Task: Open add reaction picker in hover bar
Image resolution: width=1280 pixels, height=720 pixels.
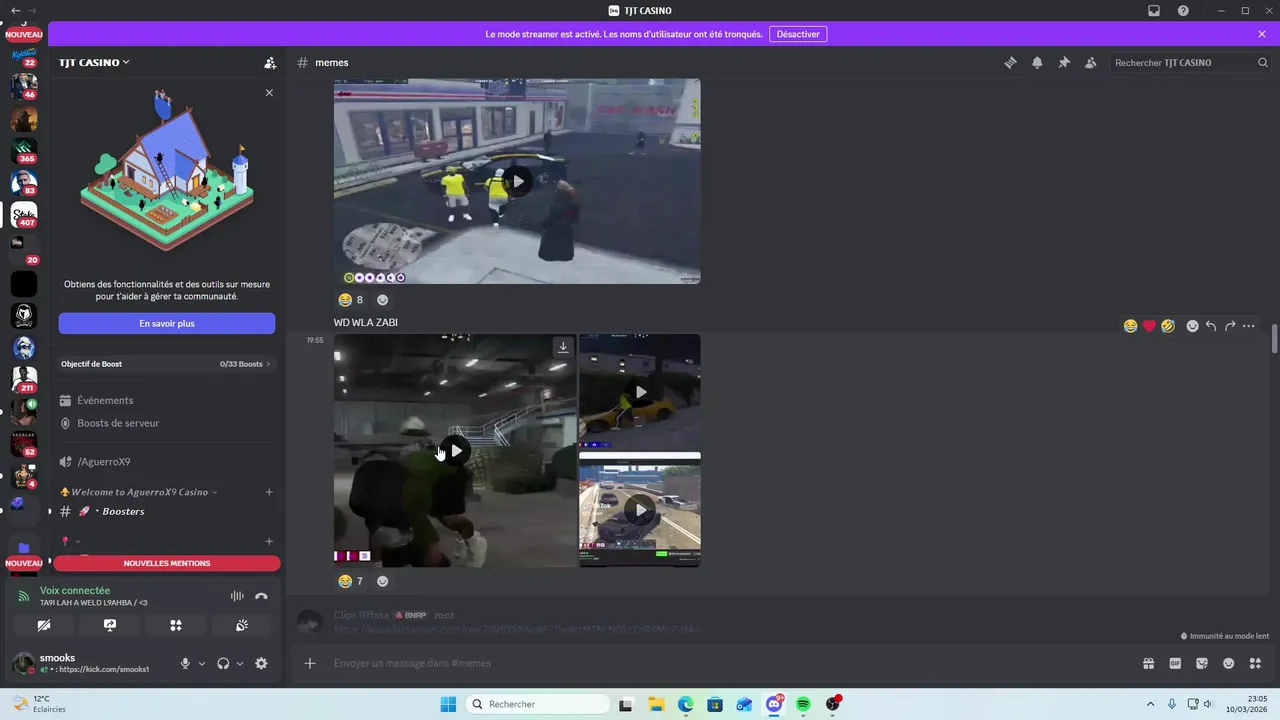Action: [1192, 326]
